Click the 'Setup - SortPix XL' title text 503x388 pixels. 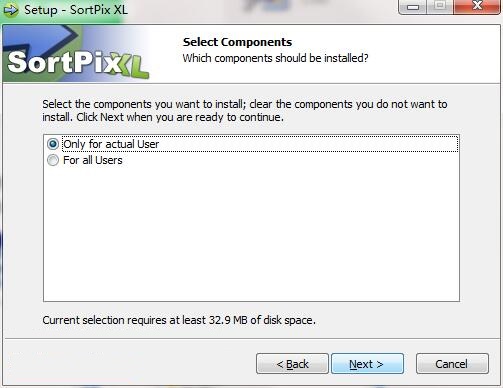(76, 10)
